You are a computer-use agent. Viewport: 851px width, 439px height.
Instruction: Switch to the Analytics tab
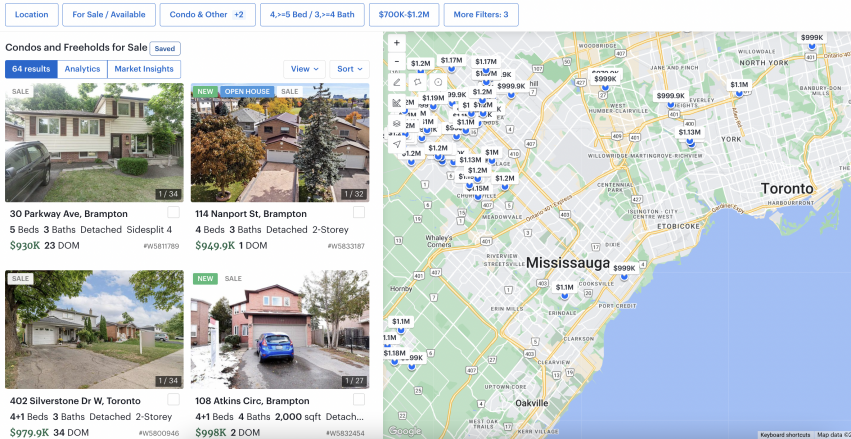pos(82,69)
